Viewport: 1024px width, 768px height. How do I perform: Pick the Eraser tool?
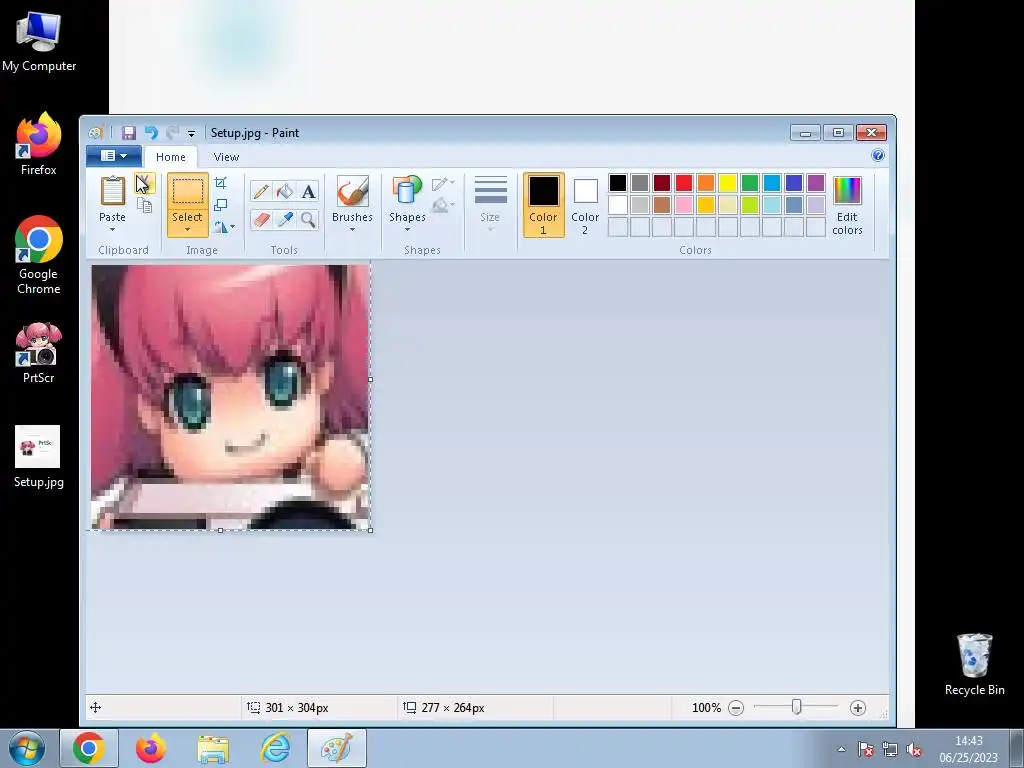(261, 219)
